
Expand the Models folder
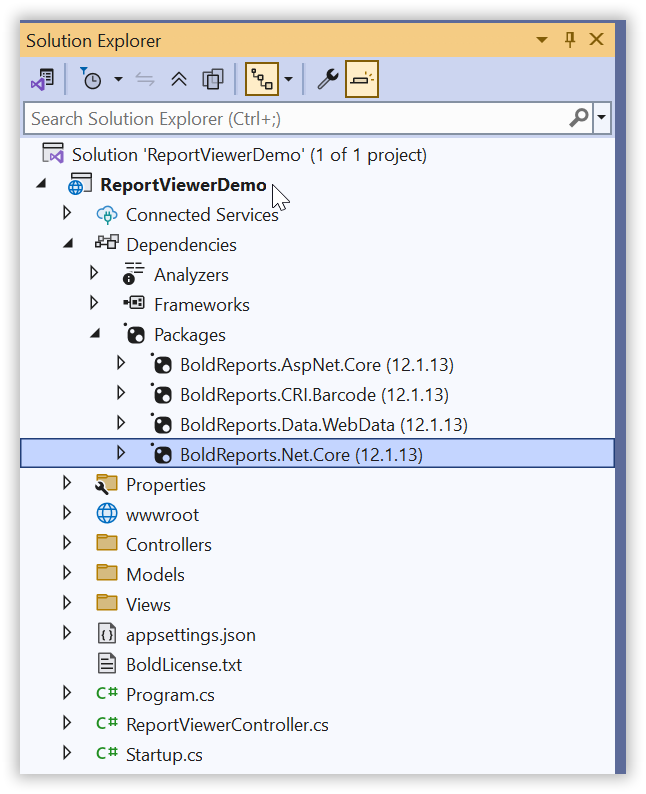[x=67, y=572]
